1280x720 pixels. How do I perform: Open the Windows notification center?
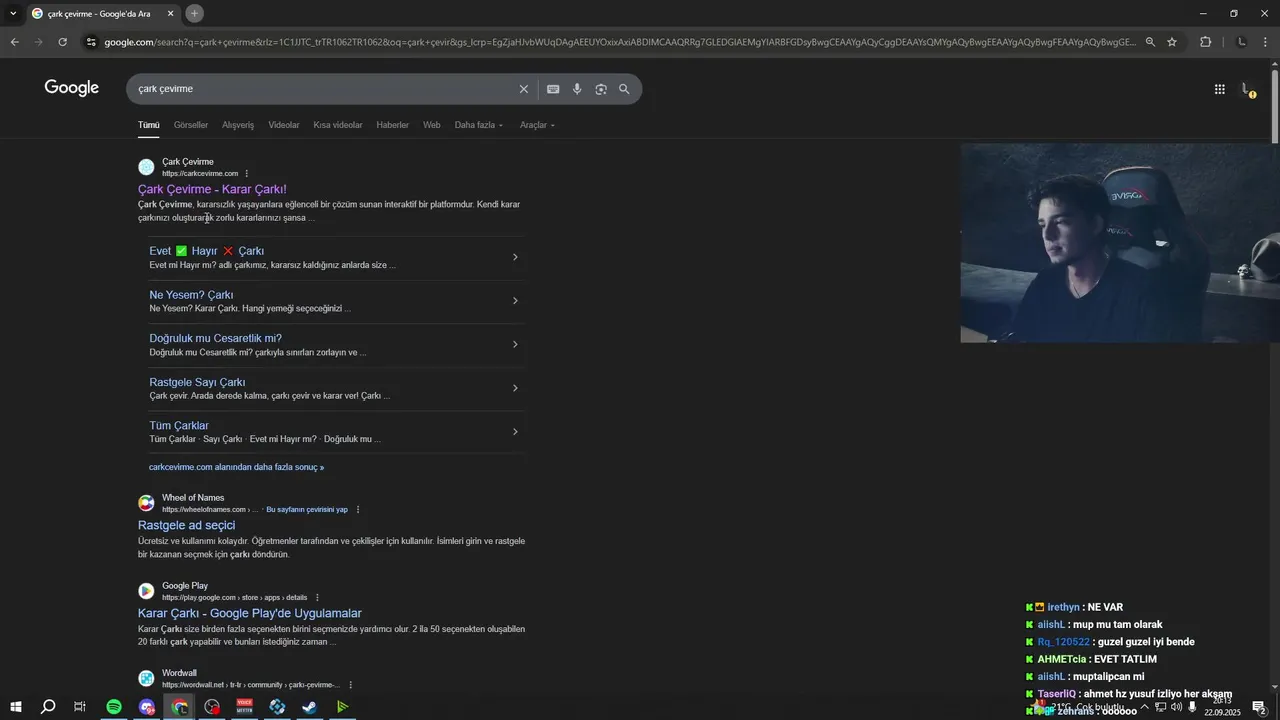(1260, 707)
